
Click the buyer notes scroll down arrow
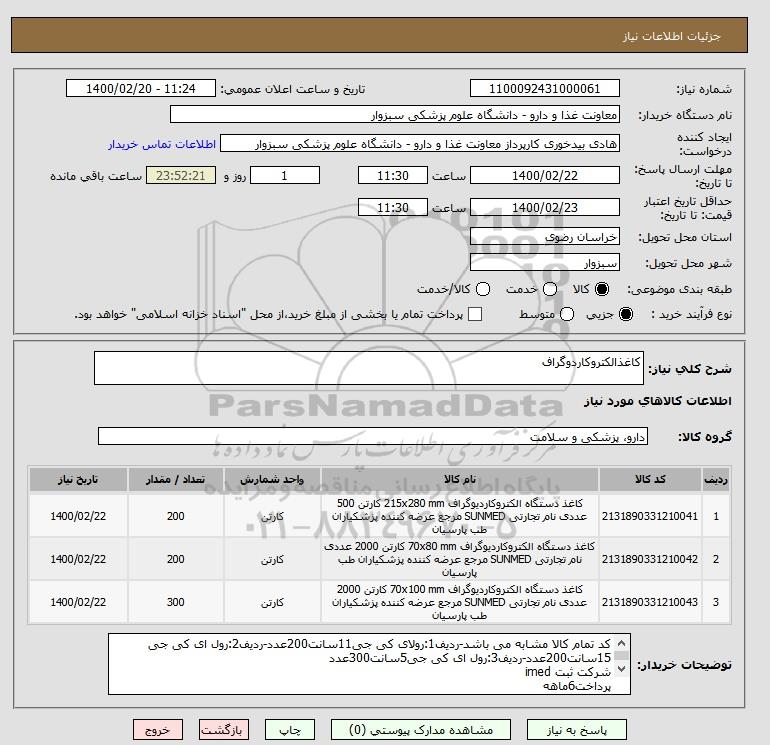[621, 668]
